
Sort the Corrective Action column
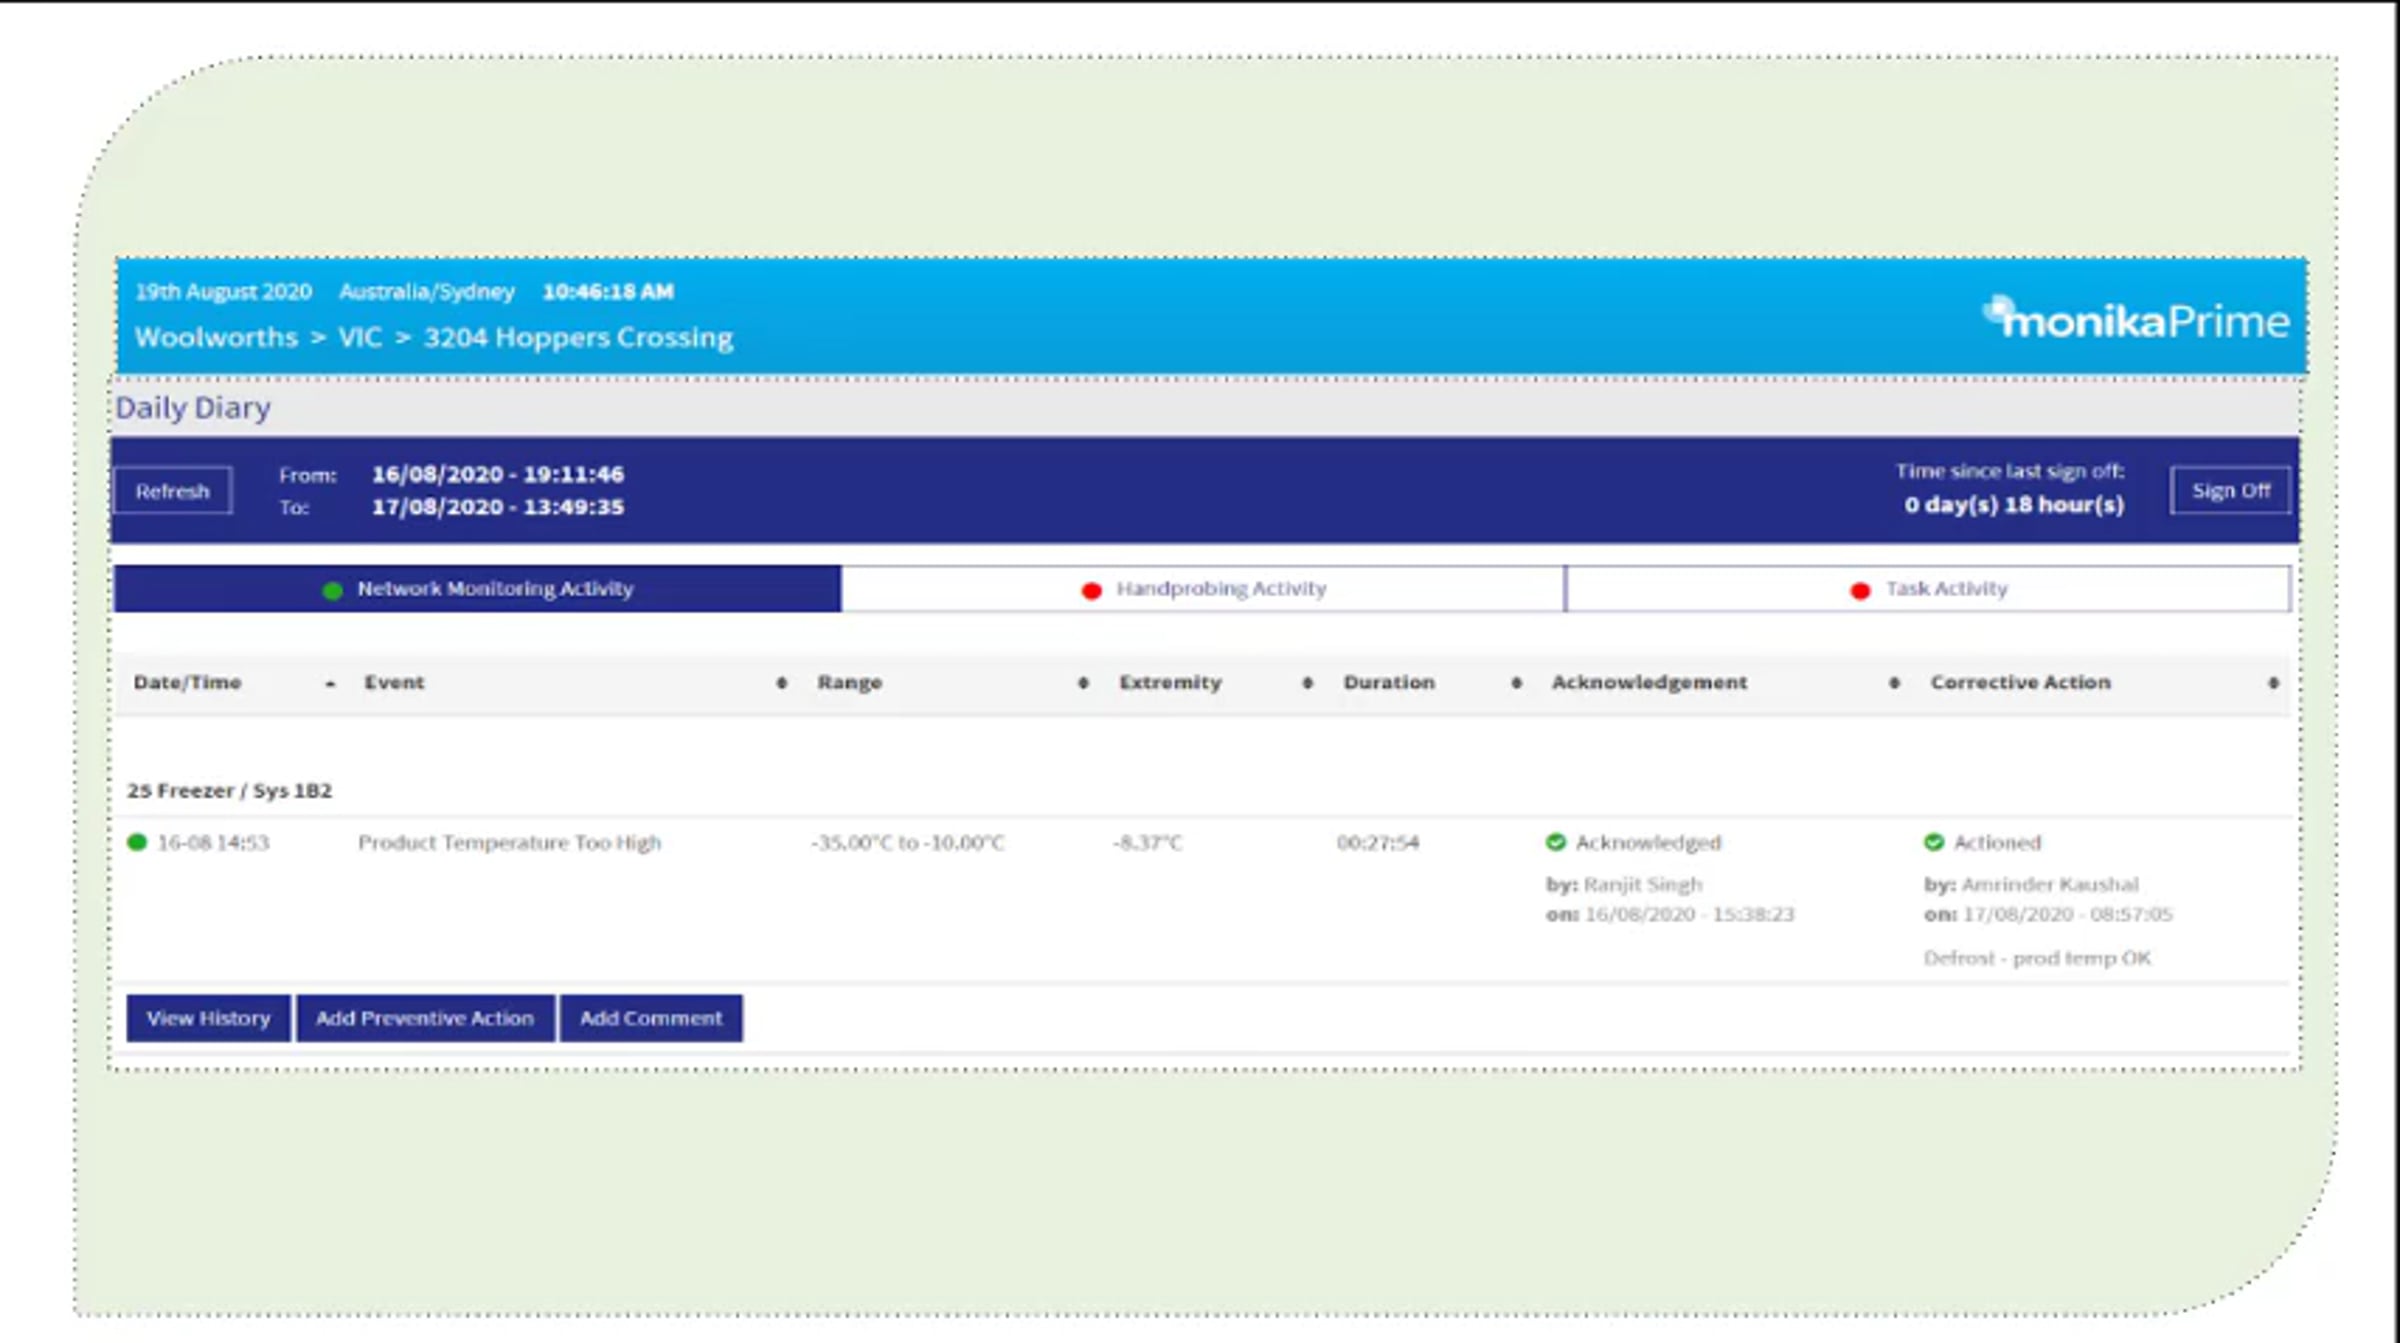[2272, 683]
